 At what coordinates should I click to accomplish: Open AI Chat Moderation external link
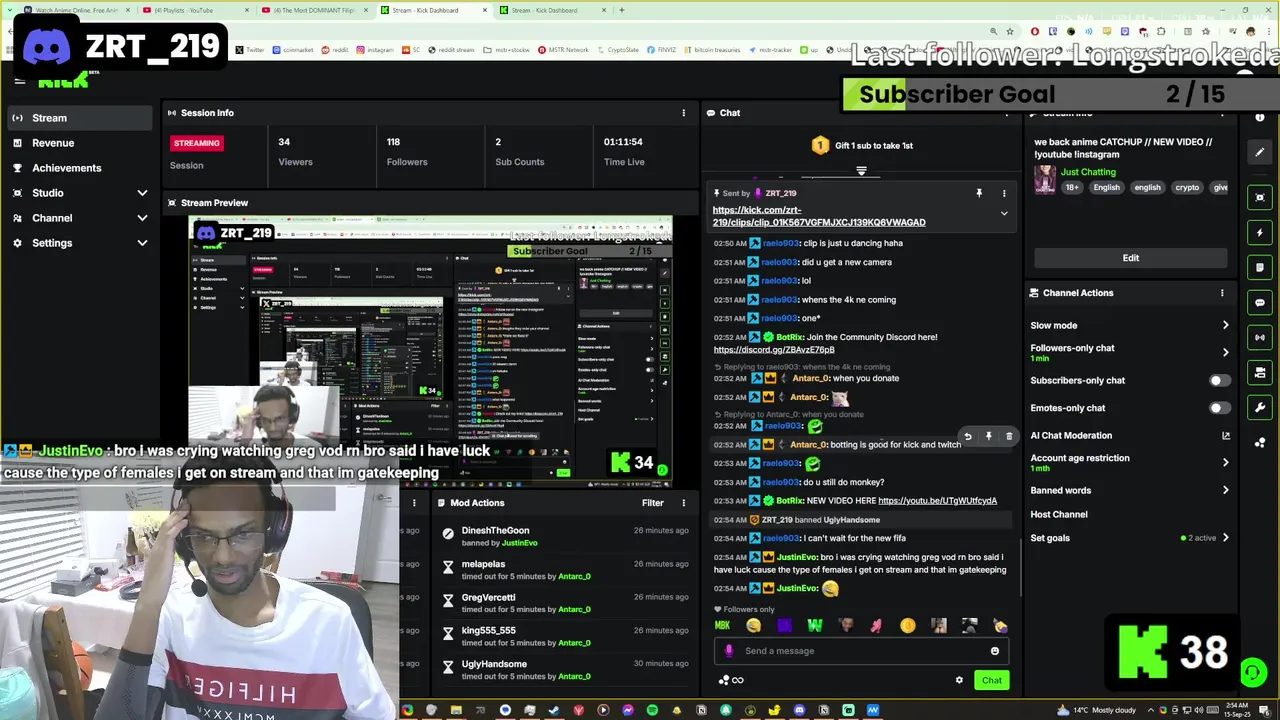pyautogui.click(x=1225, y=436)
